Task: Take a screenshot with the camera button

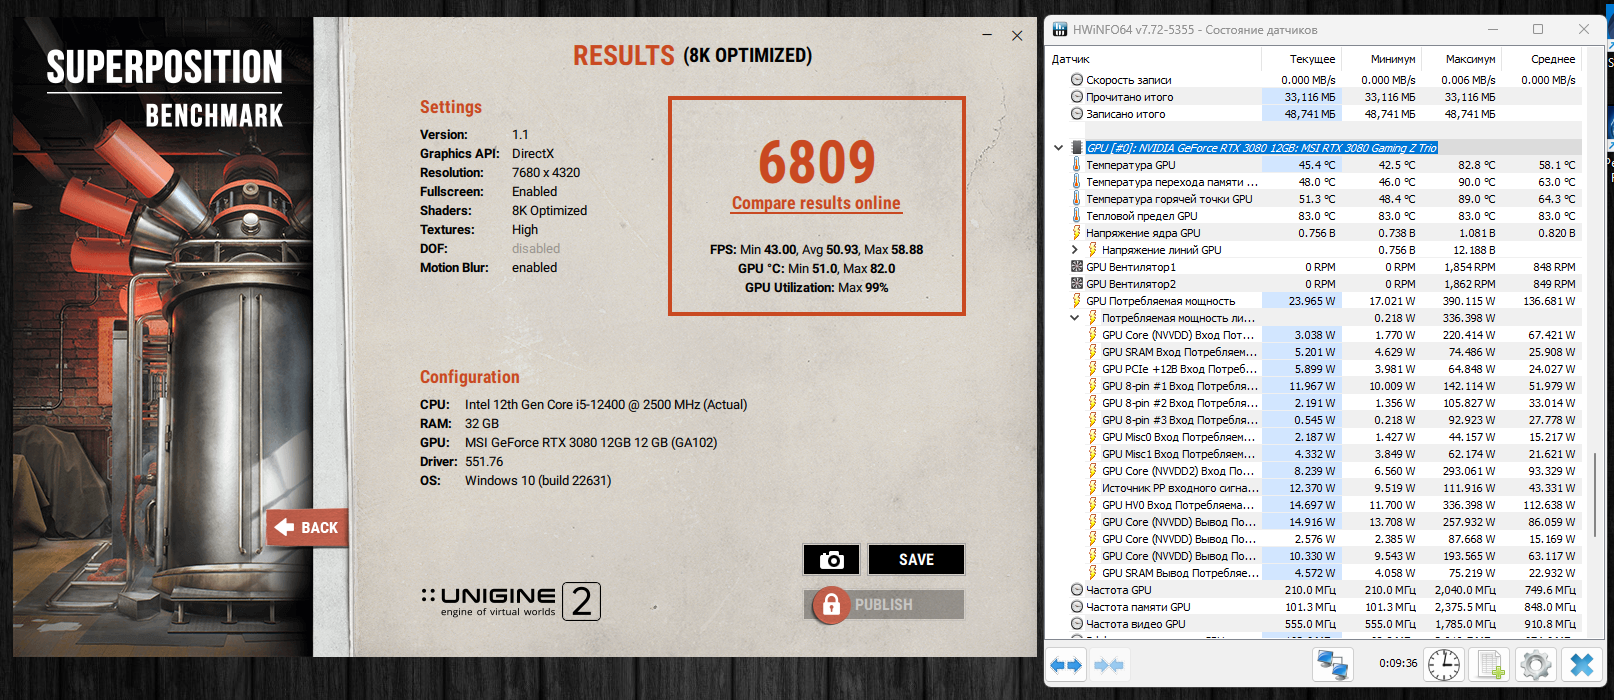Action: pos(831,560)
